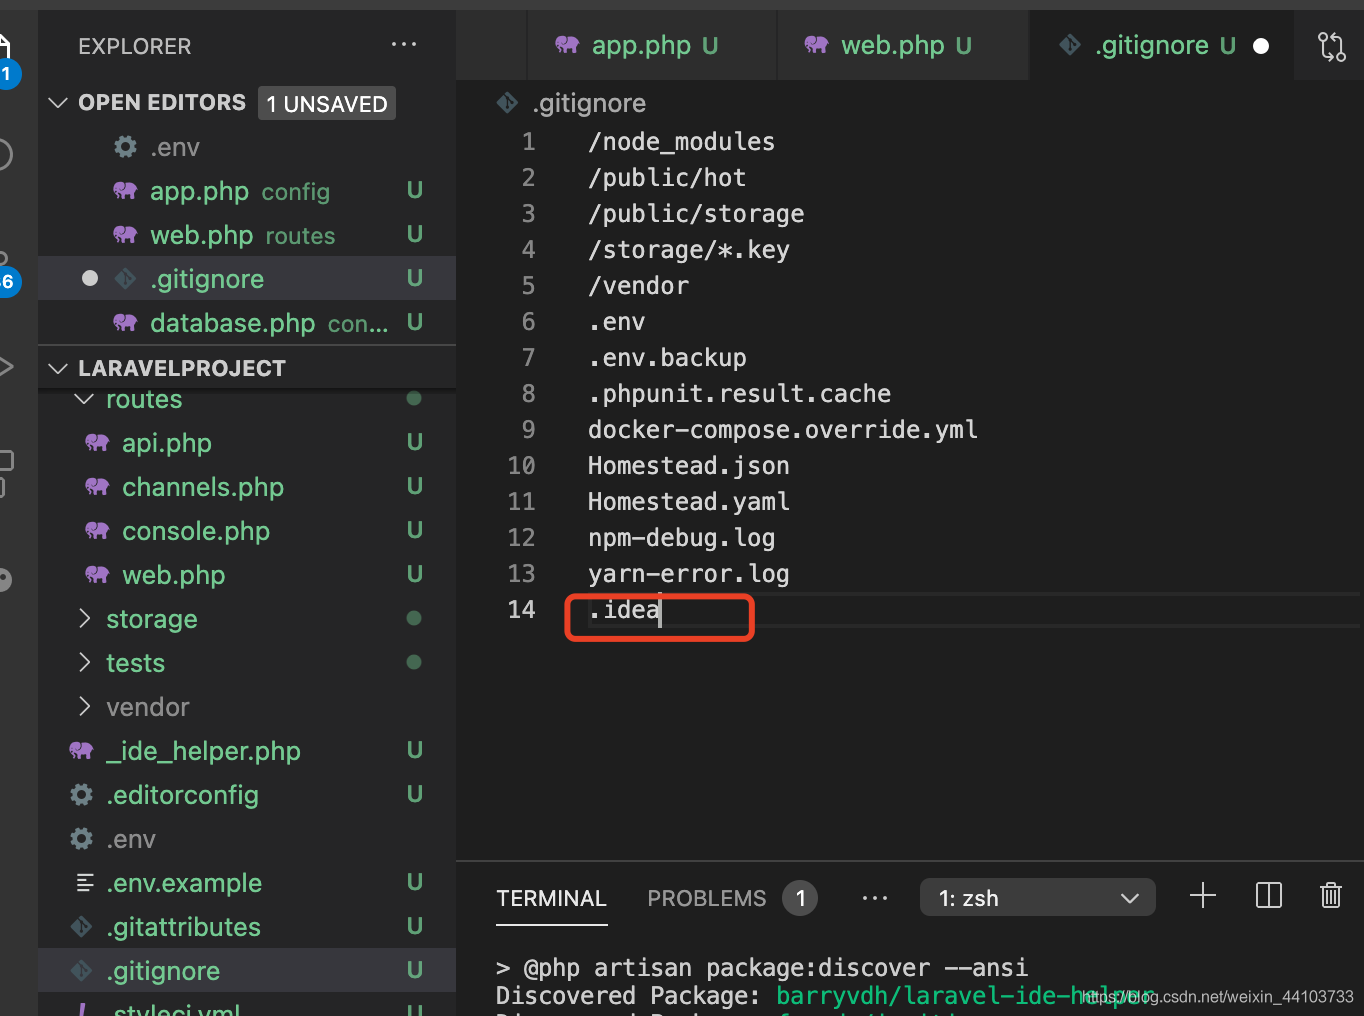This screenshot has height=1016, width=1364.
Task: Click gear icon of .editorconfig file
Action: coord(81,794)
